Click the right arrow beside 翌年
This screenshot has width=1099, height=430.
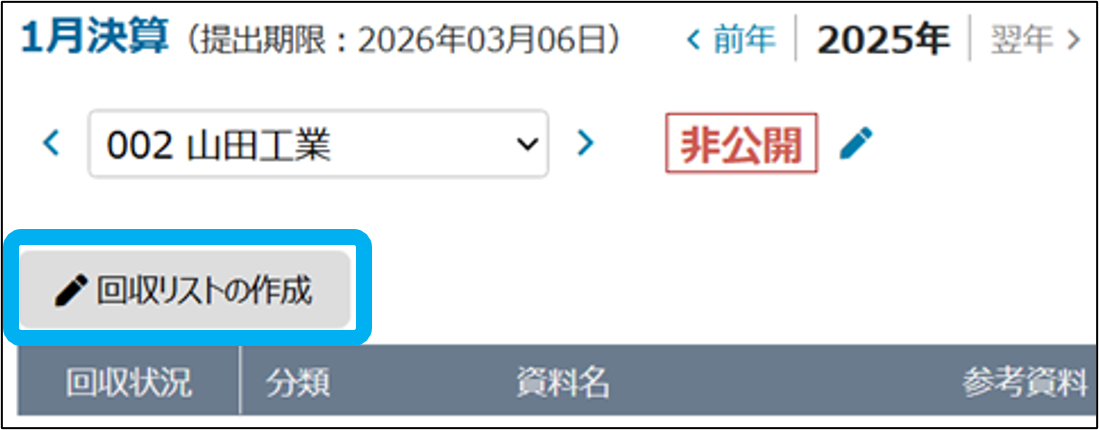tap(1072, 40)
